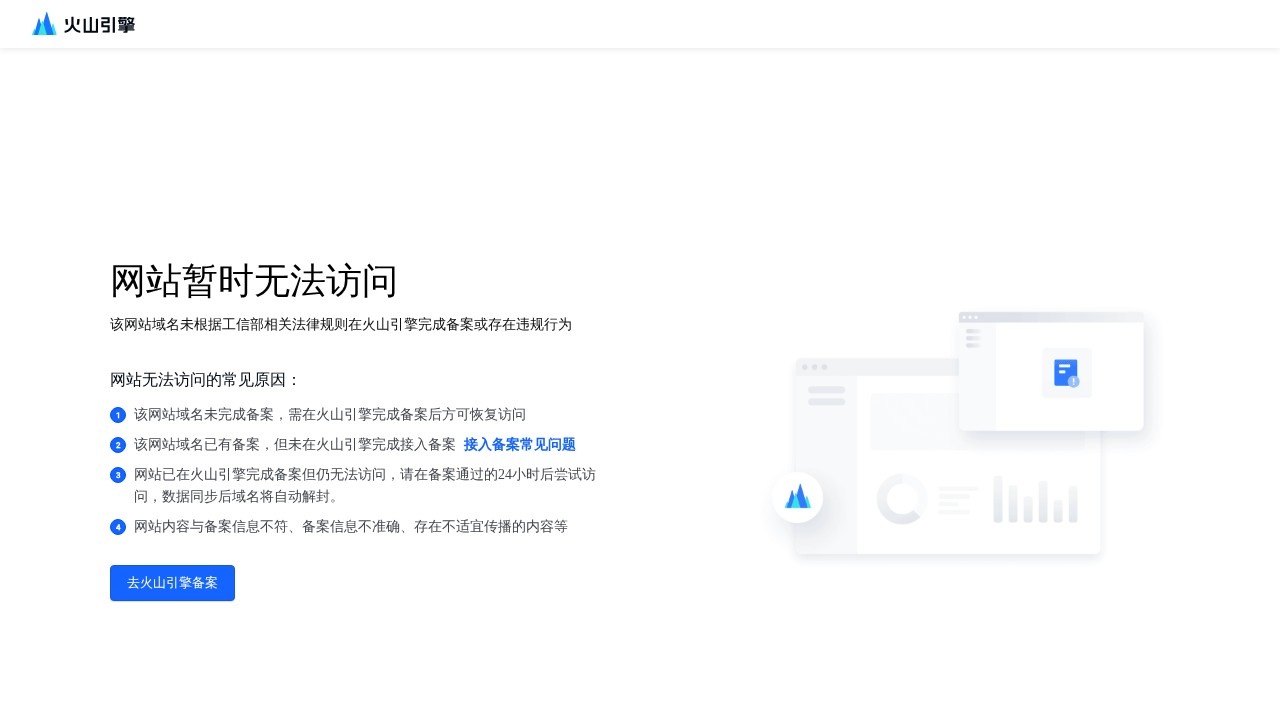Click the numbered bullet 3 icon

118,475
